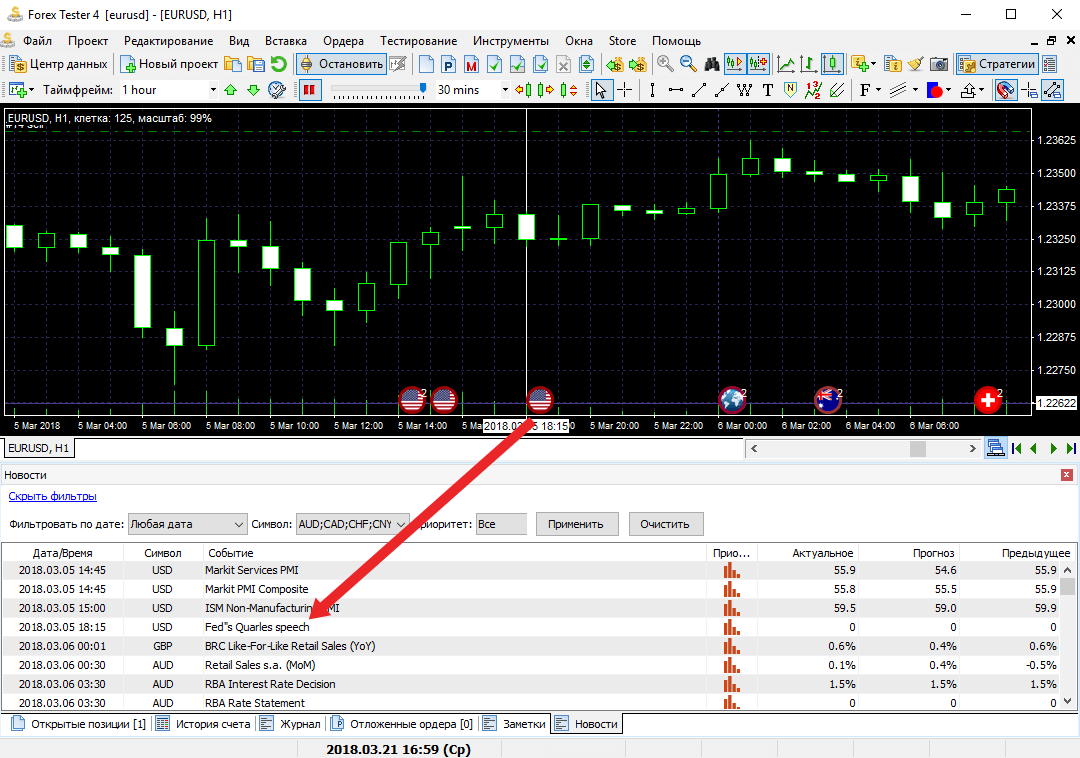The image size is (1080, 758).
Task: Switch to История счета tab
Action: (x=204, y=724)
